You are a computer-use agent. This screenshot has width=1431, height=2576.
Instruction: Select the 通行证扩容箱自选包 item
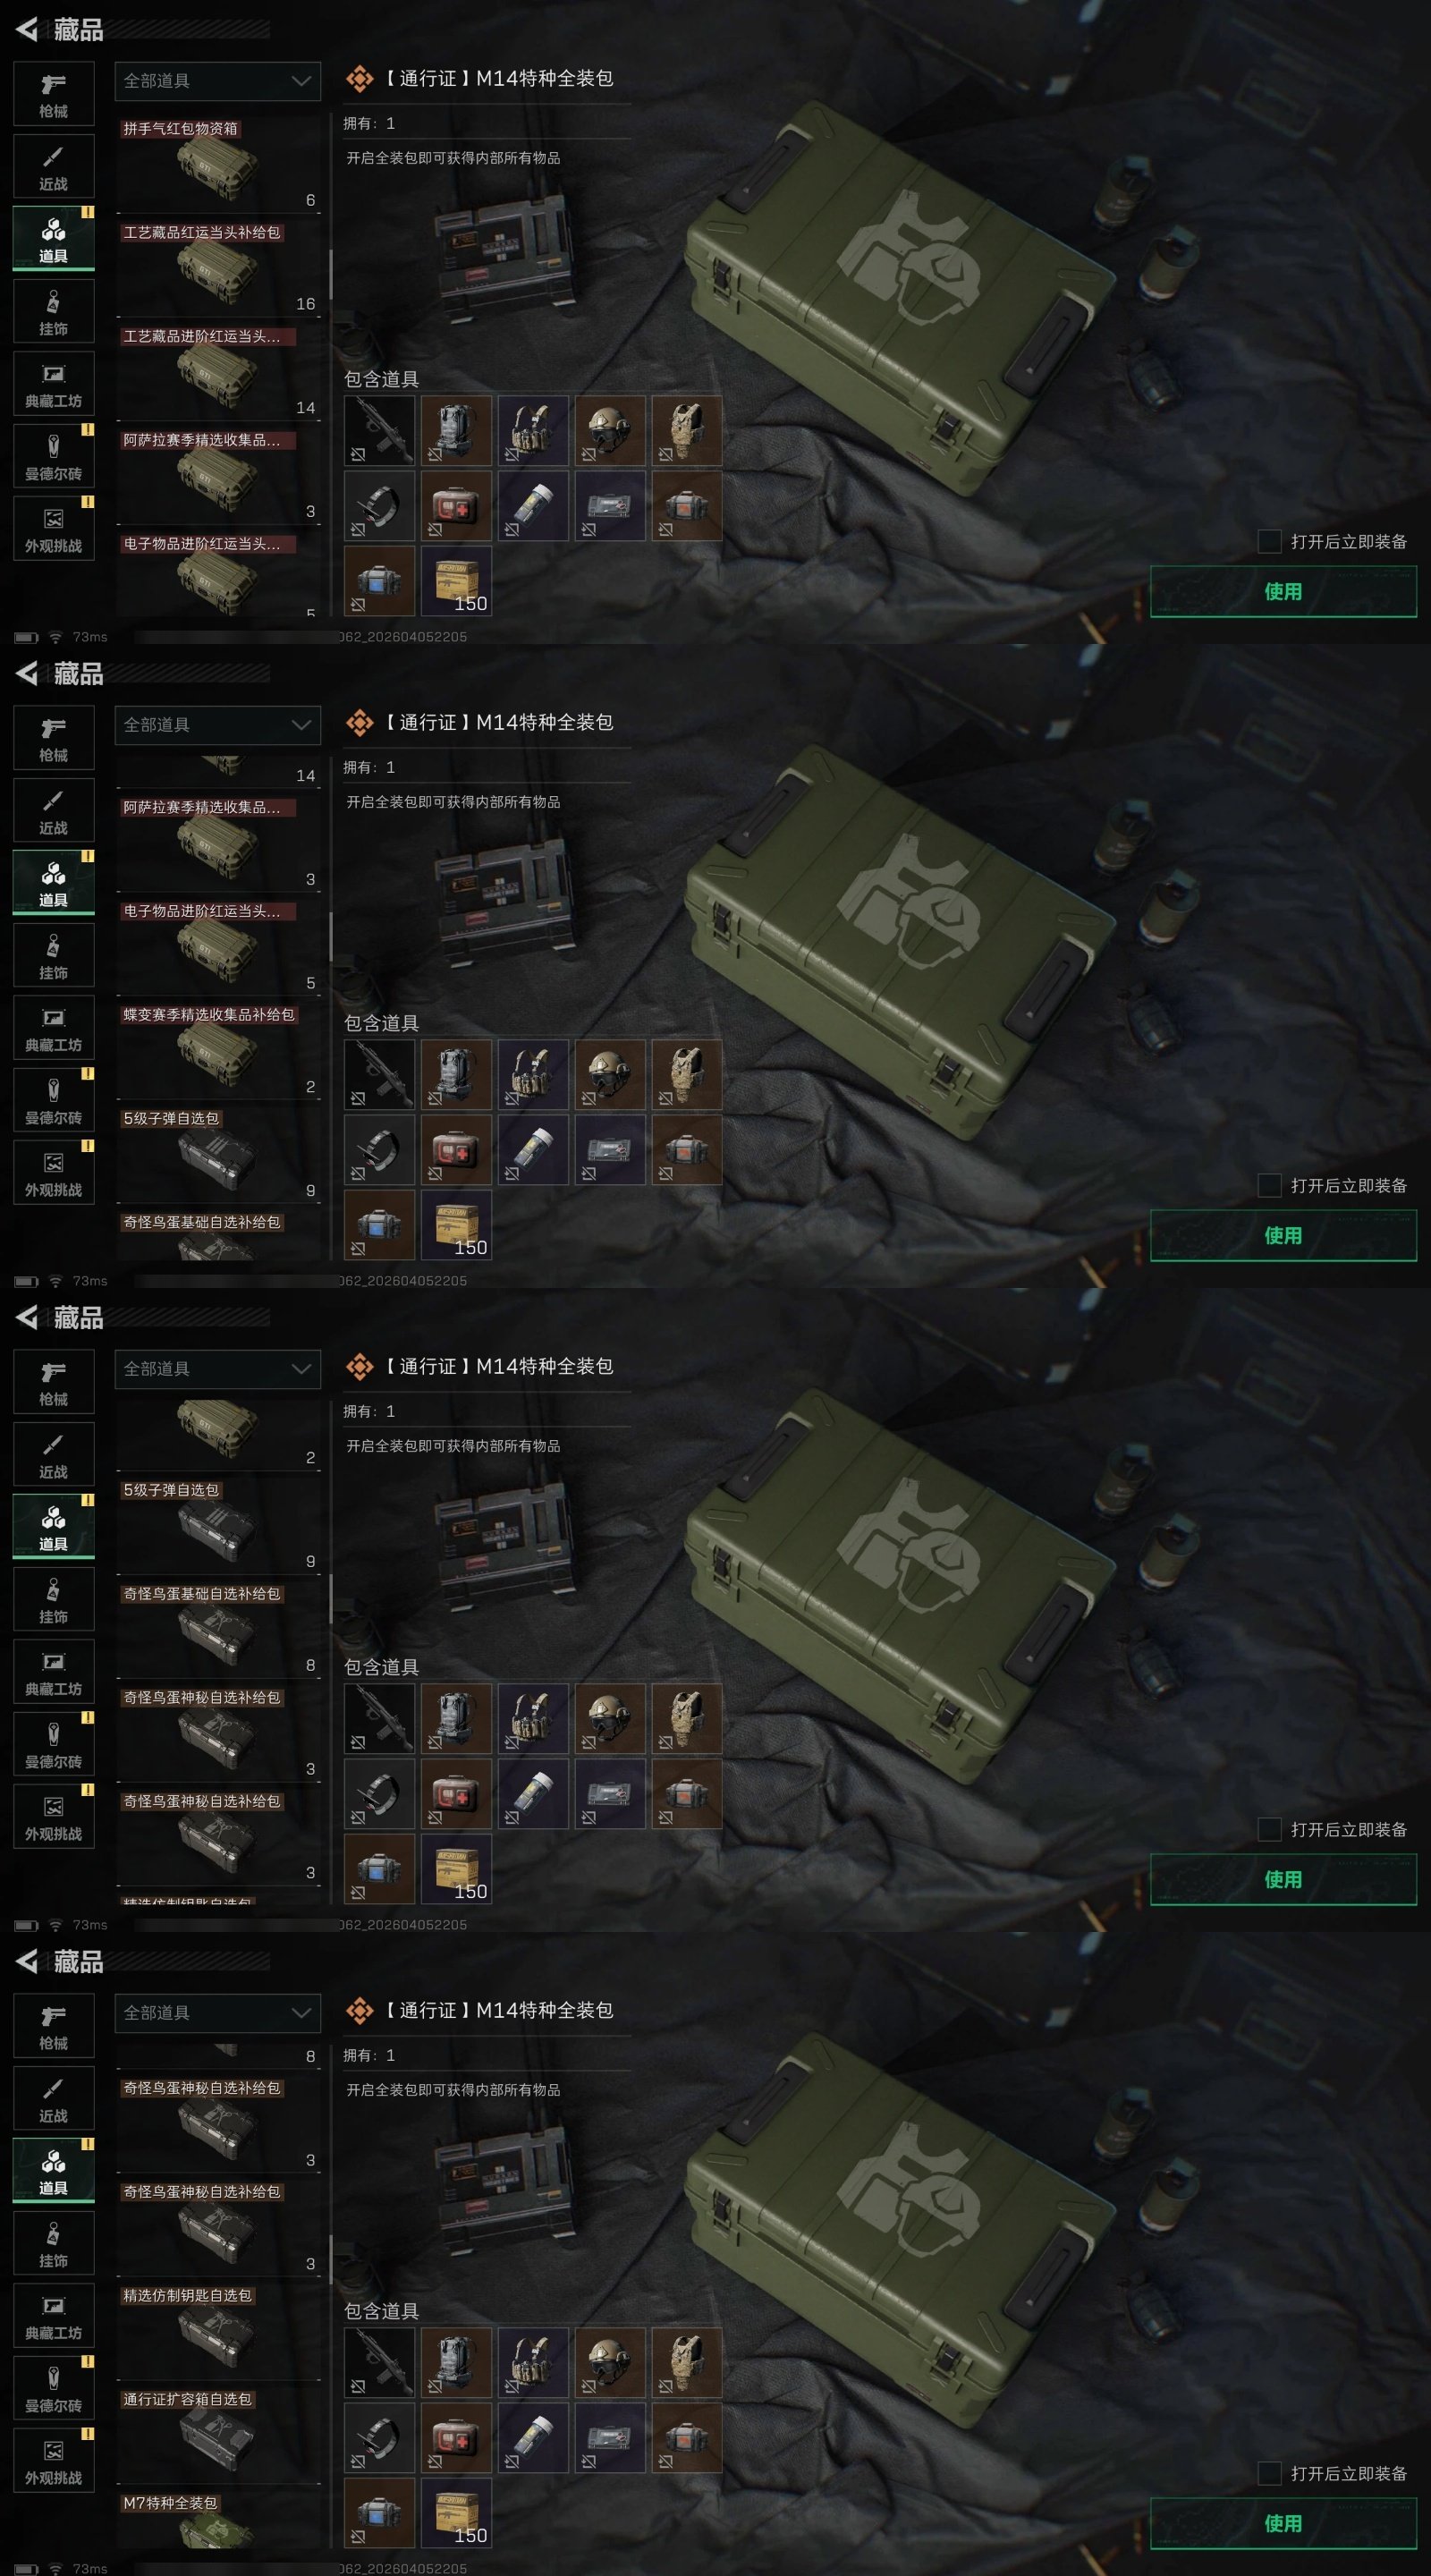click(x=218, y=2435)
